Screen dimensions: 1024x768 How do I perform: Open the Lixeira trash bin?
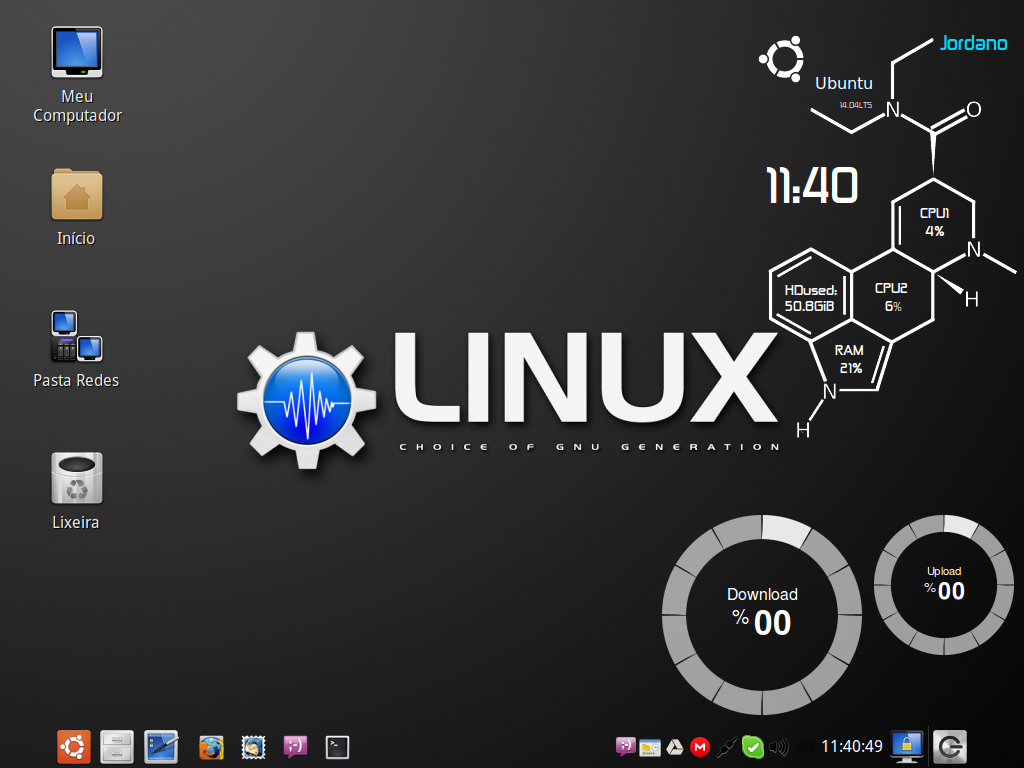(x=76, y=491)
